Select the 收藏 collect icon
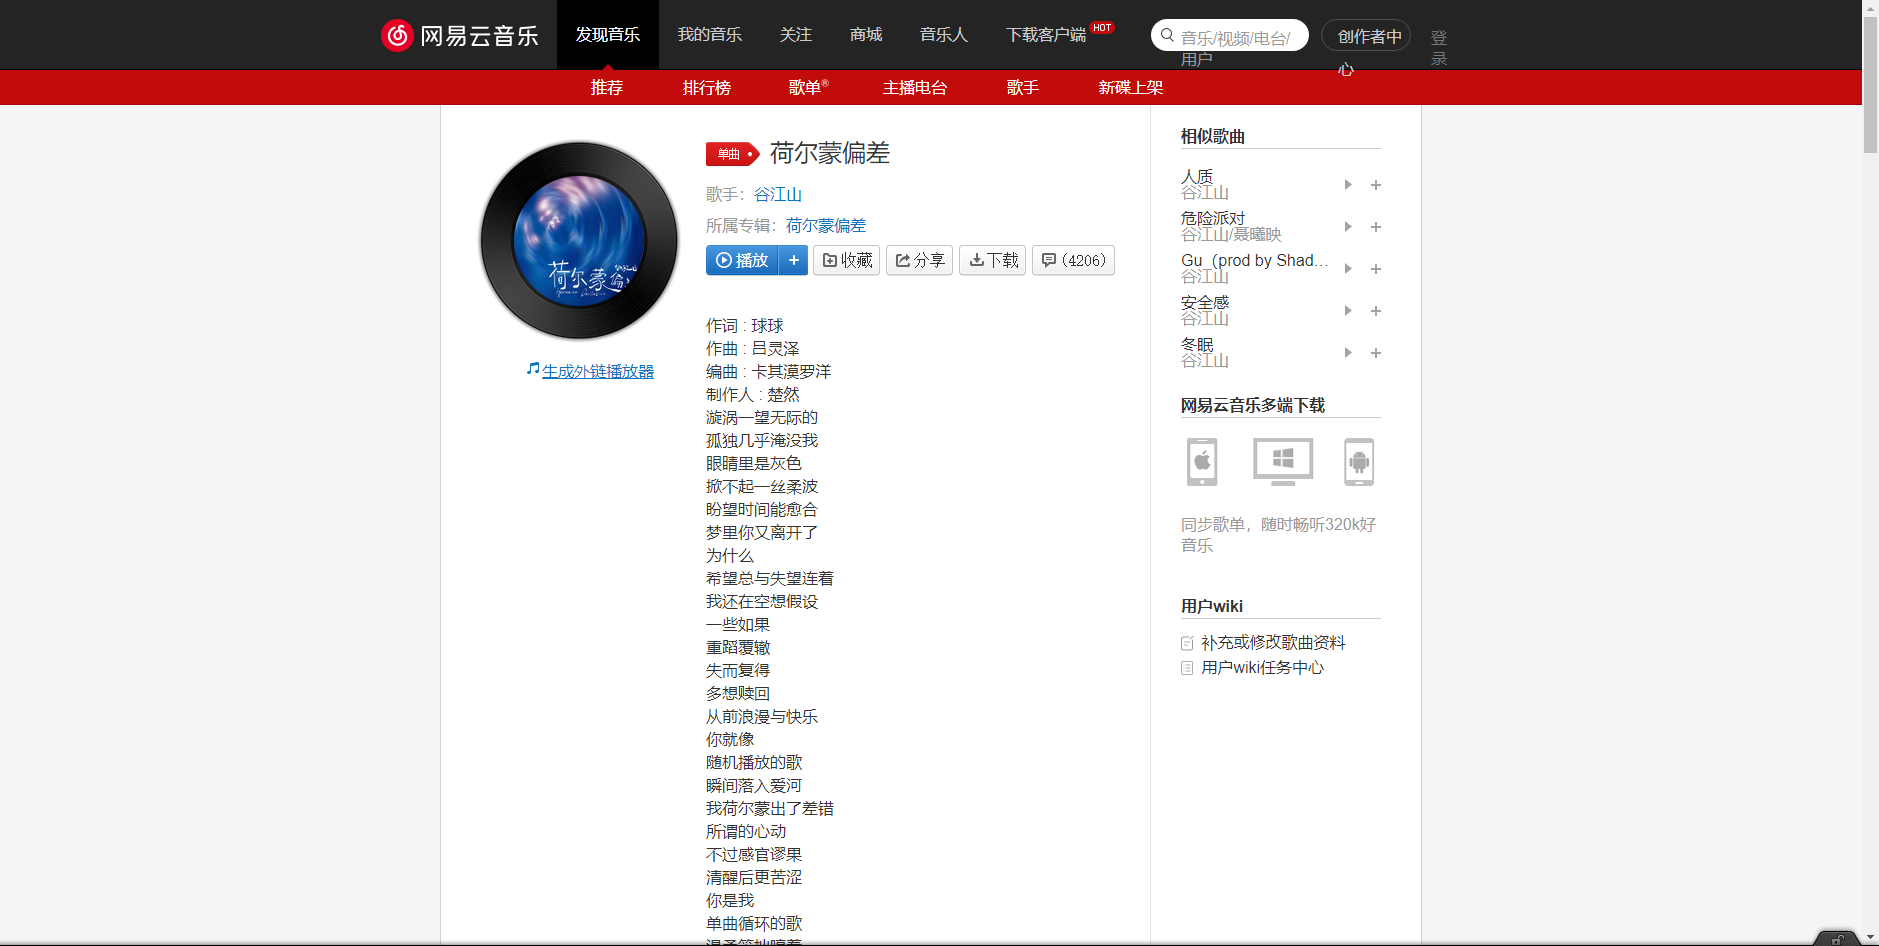The height and width of the screenshot is (946, 1879). click(846, 260)
